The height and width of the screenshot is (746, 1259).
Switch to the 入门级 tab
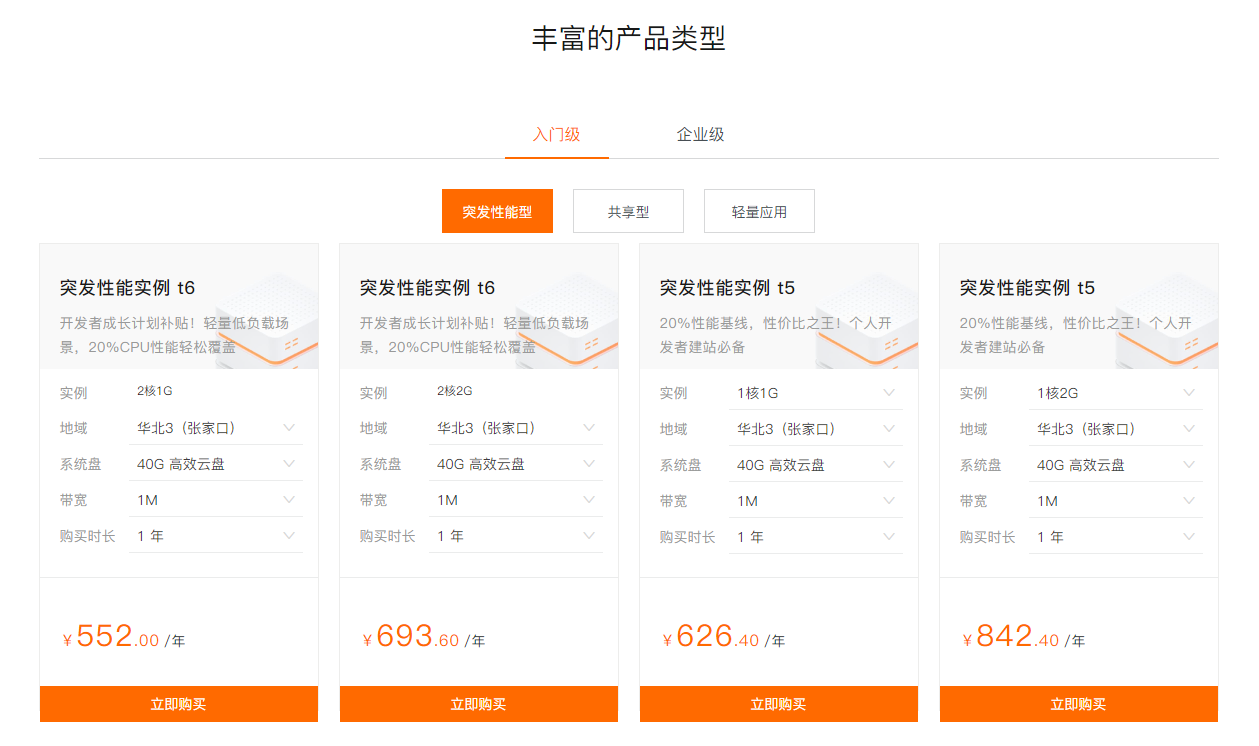pos(556,134)
